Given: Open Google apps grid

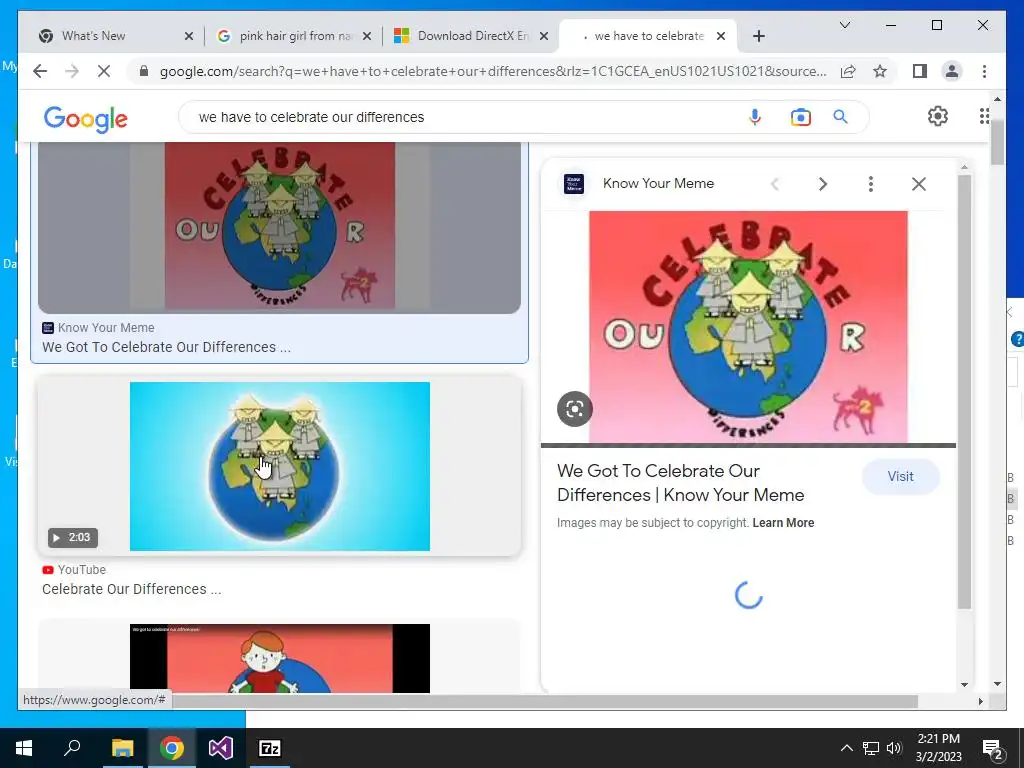Looking at the screenshot, I should click(x=984, y=116).
